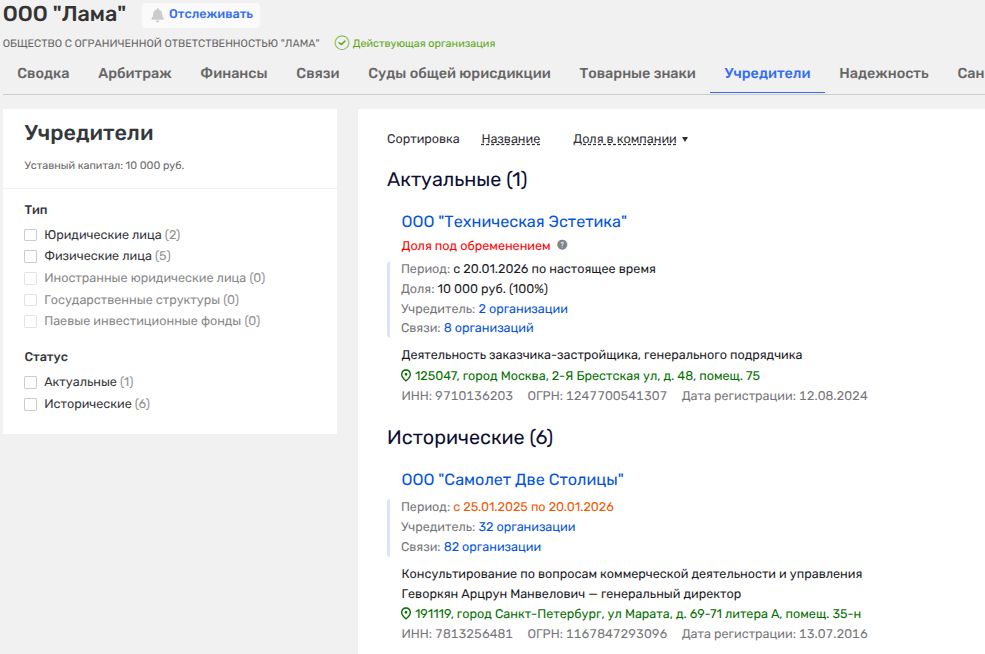Viewport: 985px width, 654px height.
Task: Switch to the Финансы tab
Action: point(233,73)
